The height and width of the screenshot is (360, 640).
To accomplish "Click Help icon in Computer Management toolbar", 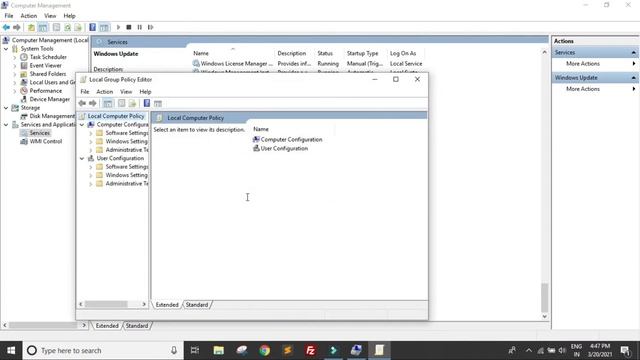I will coord(93,27).
